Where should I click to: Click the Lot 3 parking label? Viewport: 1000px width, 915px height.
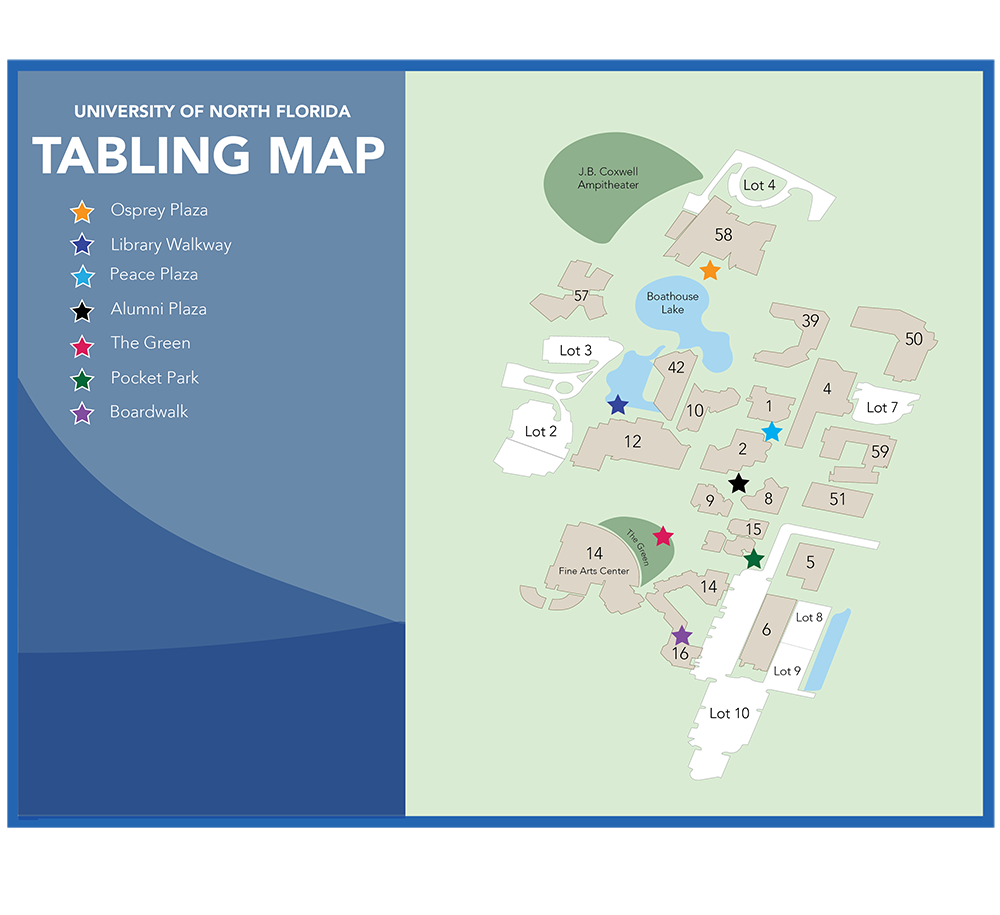click(575, 351)
